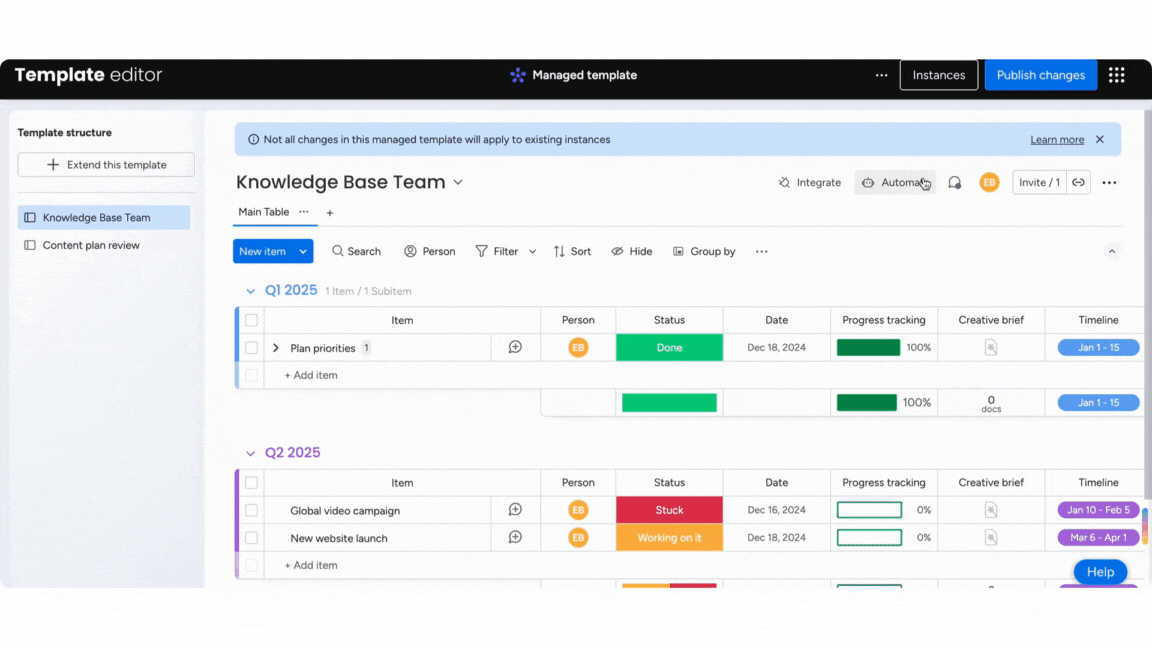Copy board link icon next to Invite

[x=1078, y=182]
